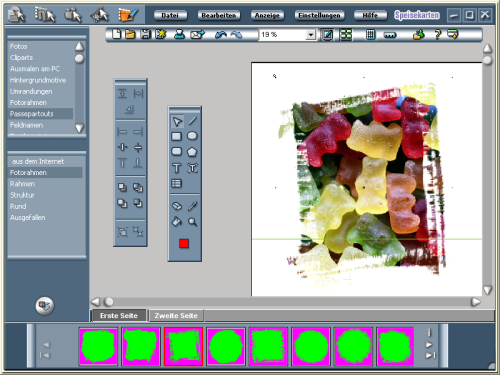500x375 pixels.
Task: Click the vertical canvas scrollbar thumb
Action: click(x=487, y=60)
